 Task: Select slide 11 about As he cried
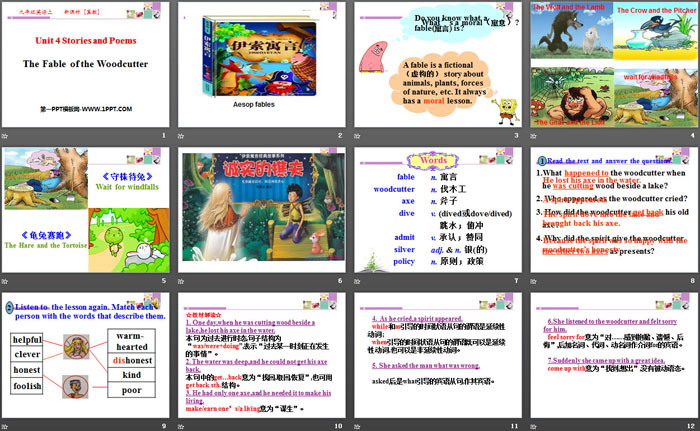438,355
